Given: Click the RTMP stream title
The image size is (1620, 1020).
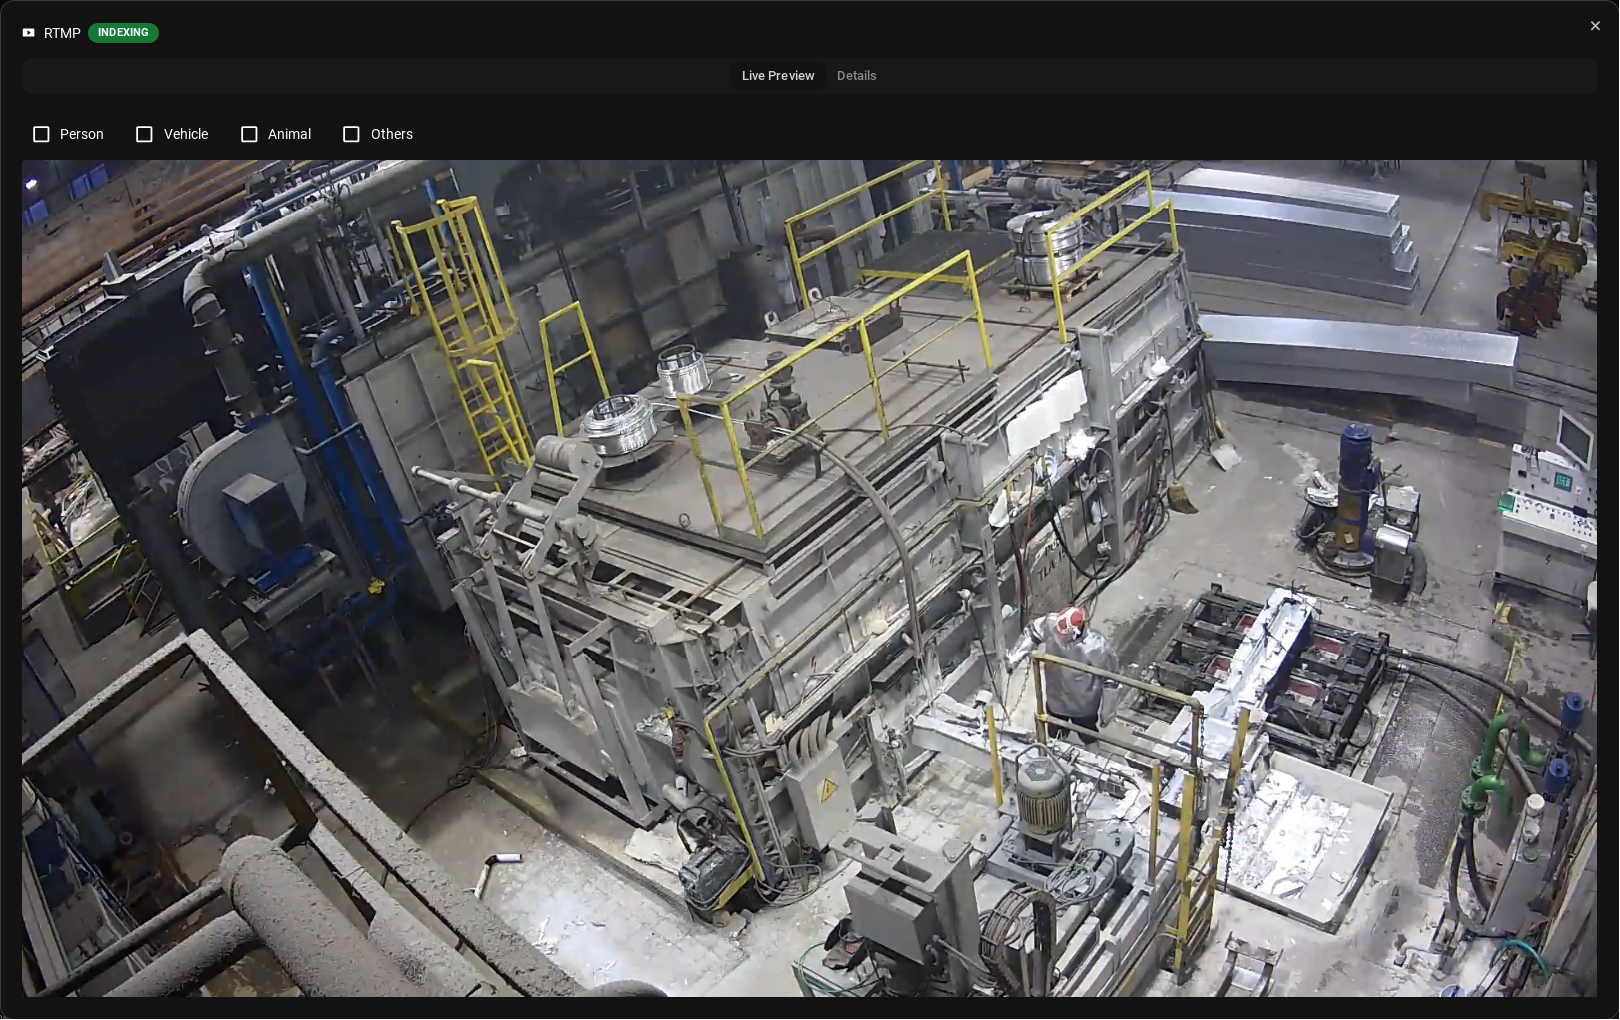Looking at the screenshot, I should (x=62, y=33).
